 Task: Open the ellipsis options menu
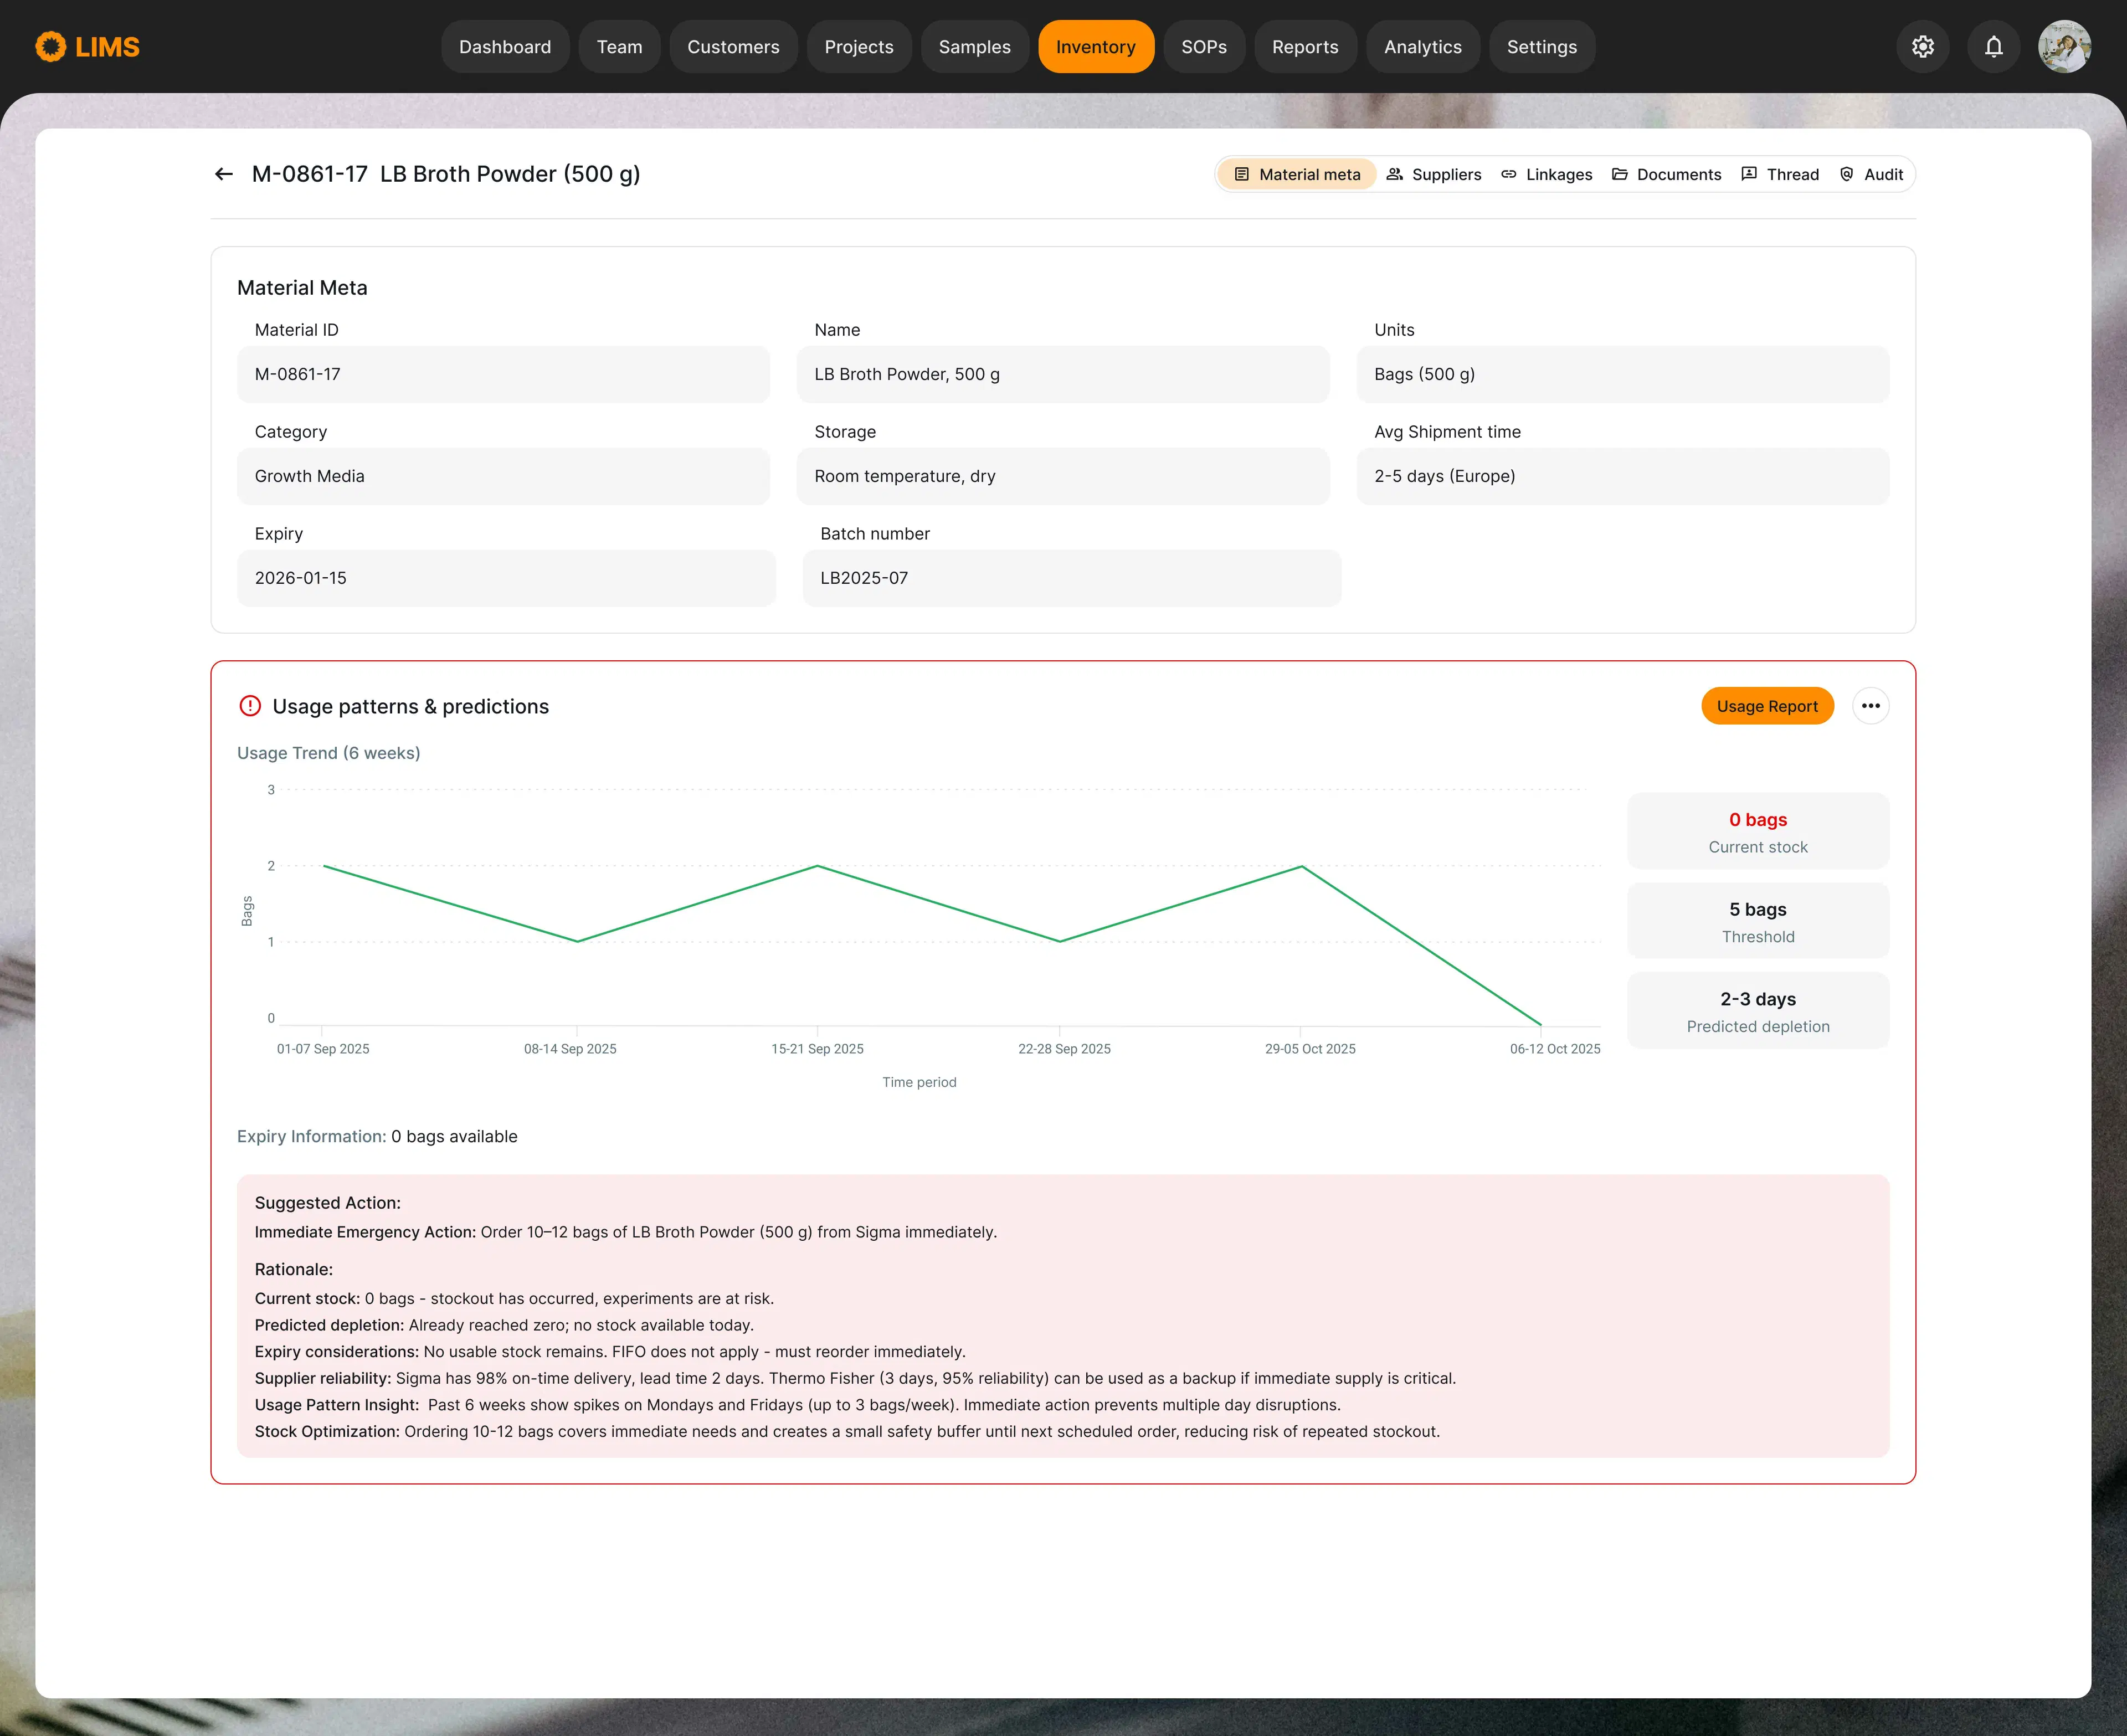1871,706
